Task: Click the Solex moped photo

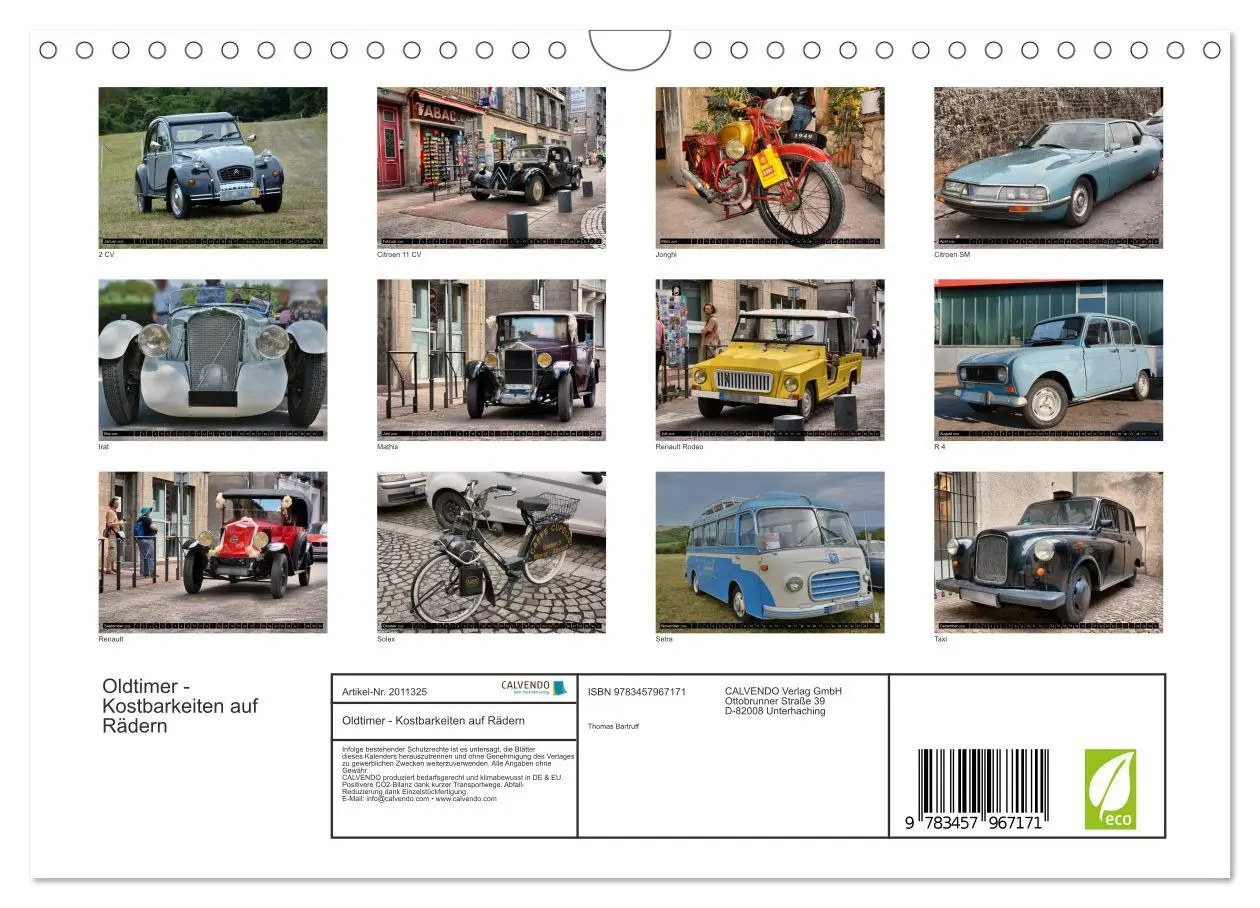Action: (491, 552)
